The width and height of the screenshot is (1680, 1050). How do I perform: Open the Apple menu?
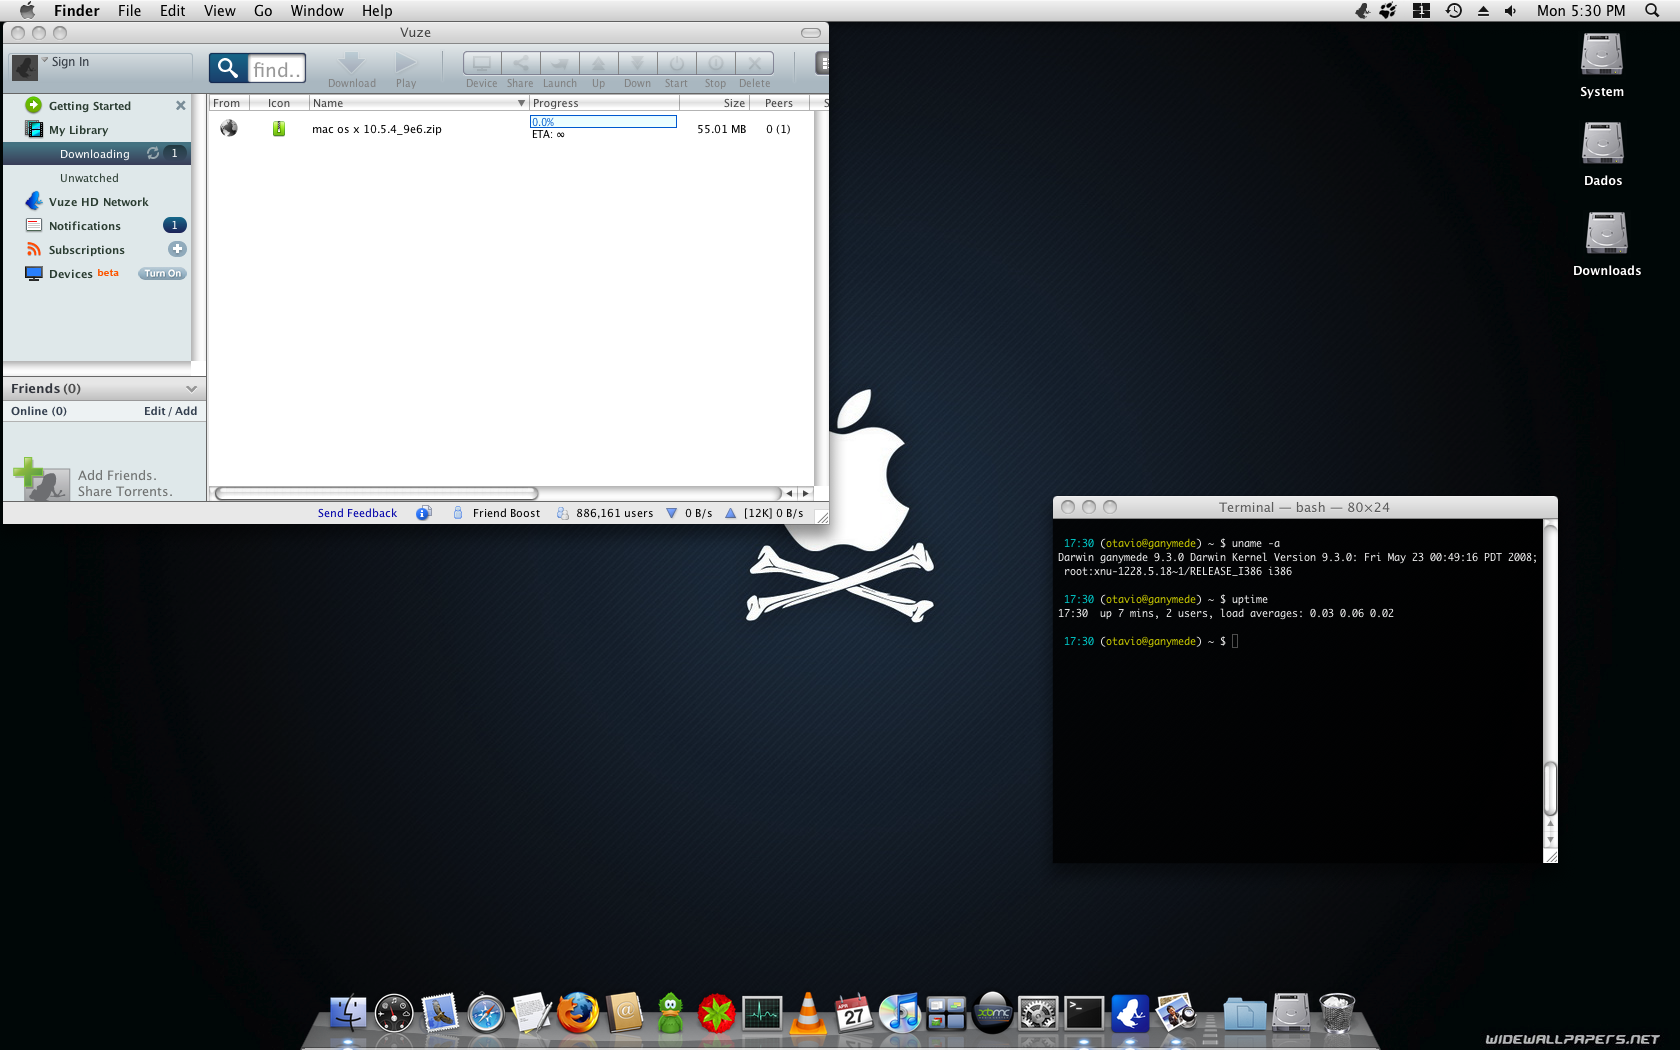[x=27, y=11]
